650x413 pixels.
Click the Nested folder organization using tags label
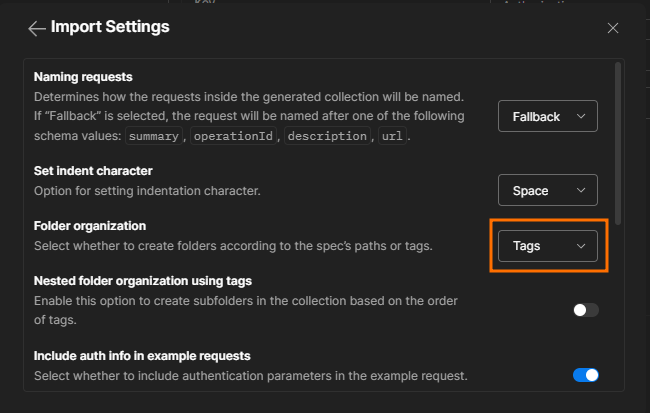point(142,280)
